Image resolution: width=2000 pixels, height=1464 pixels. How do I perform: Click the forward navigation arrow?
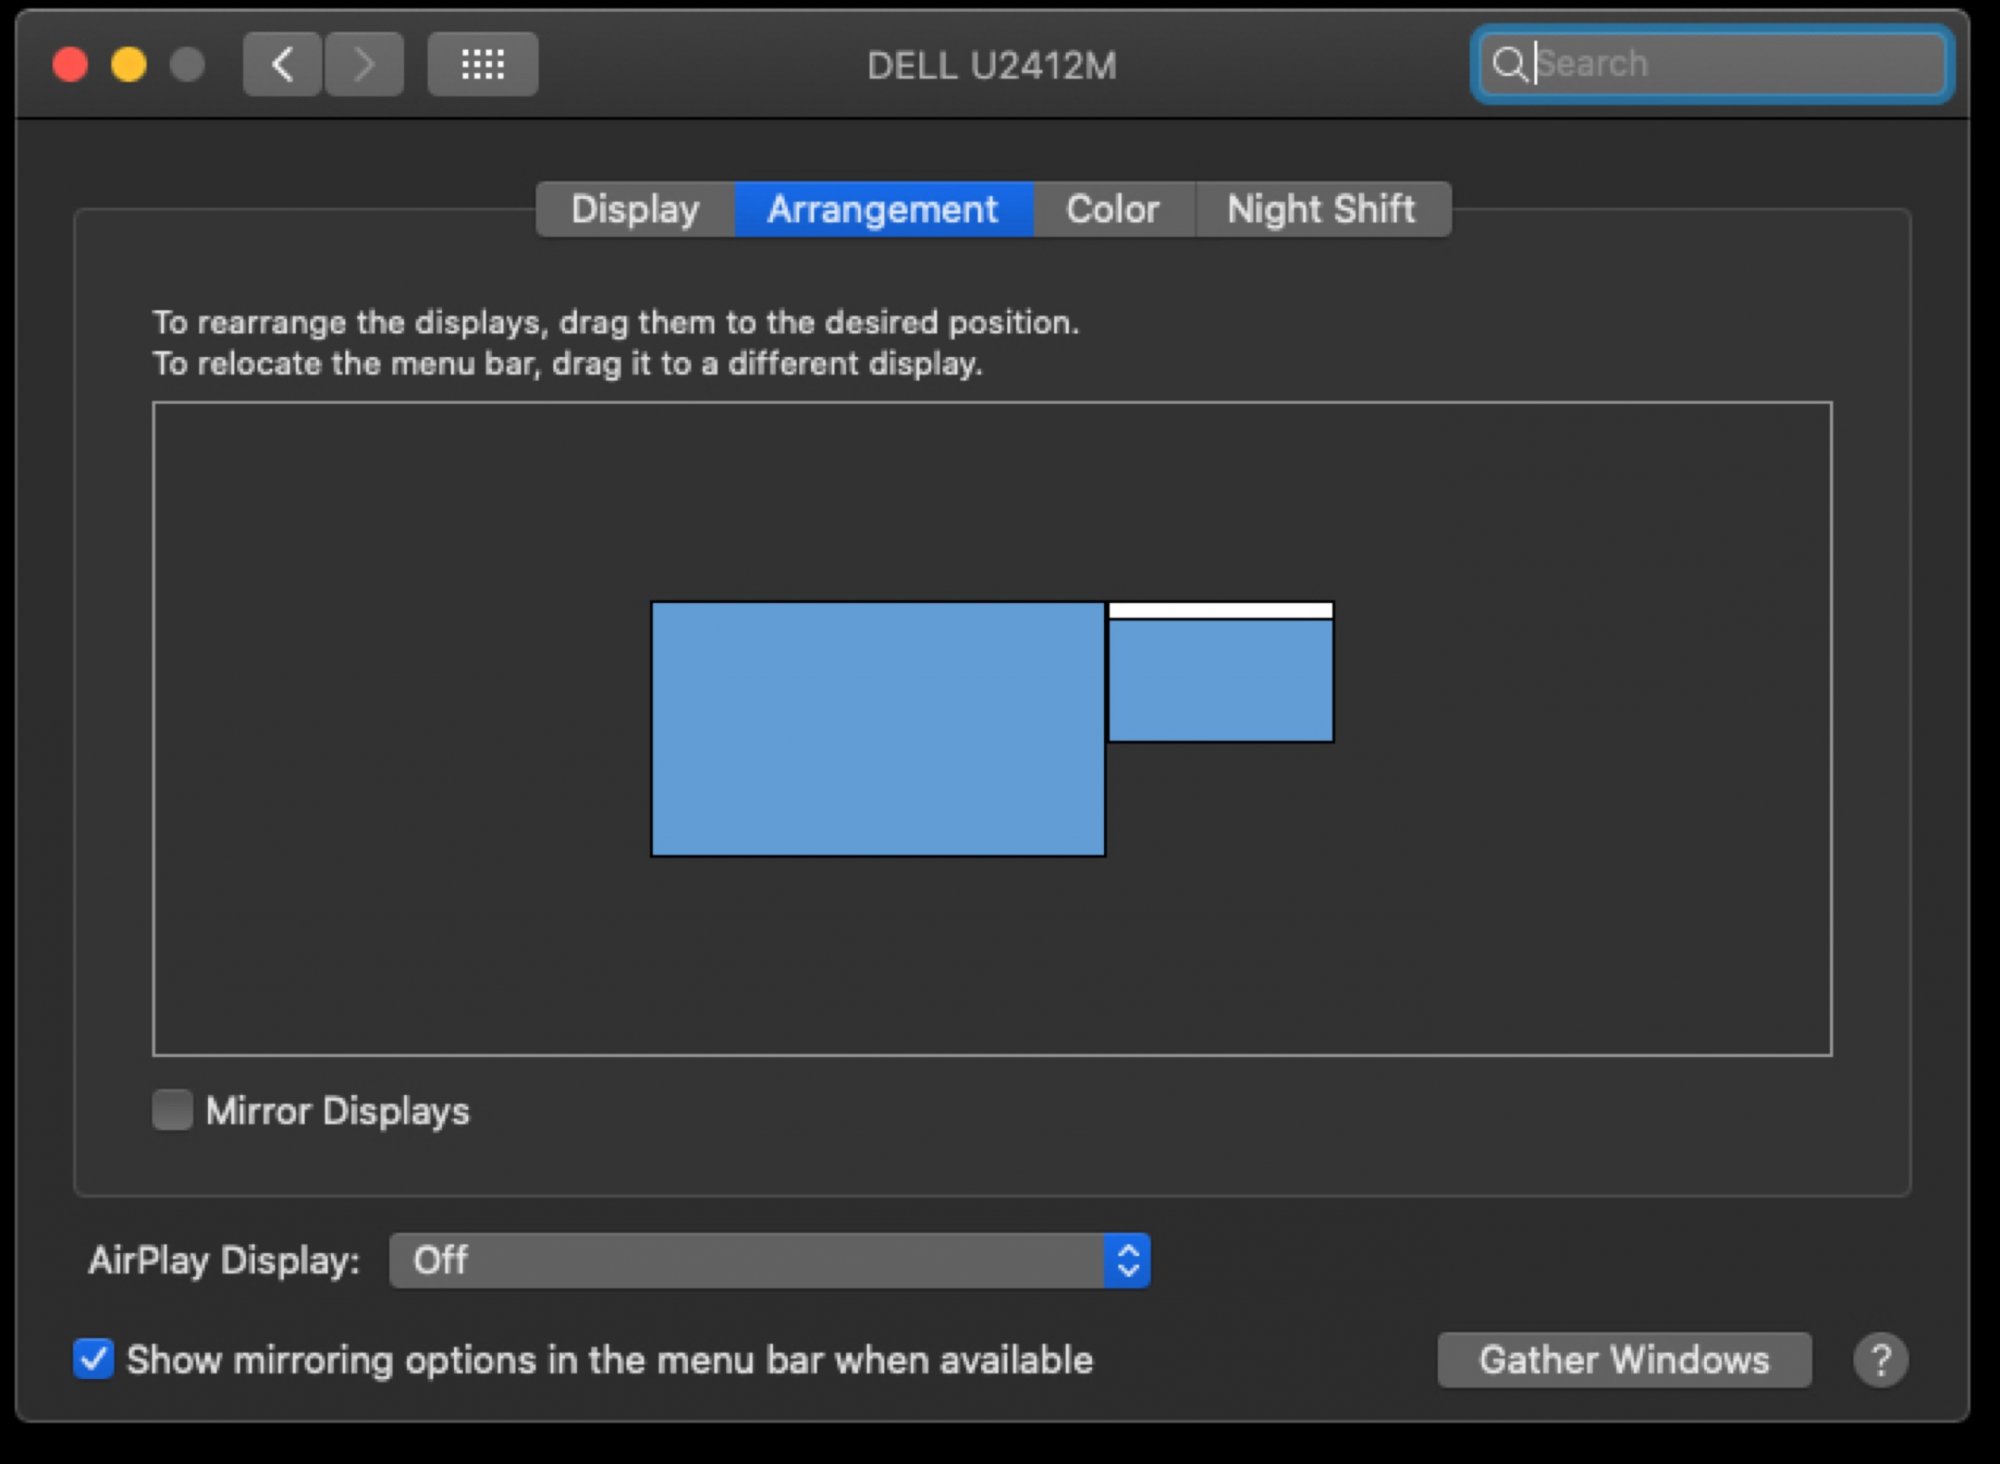pos(364,65)
